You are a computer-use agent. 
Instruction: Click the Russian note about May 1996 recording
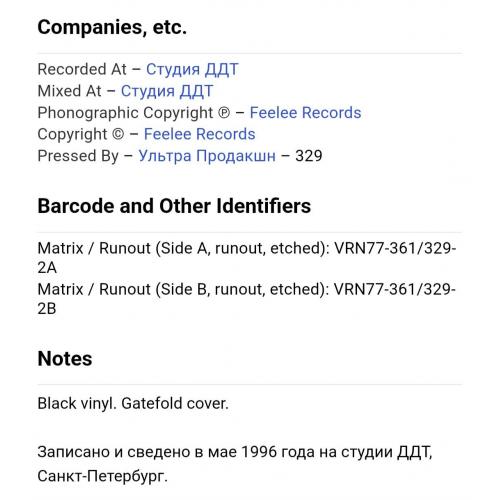(x=235, y=464)
